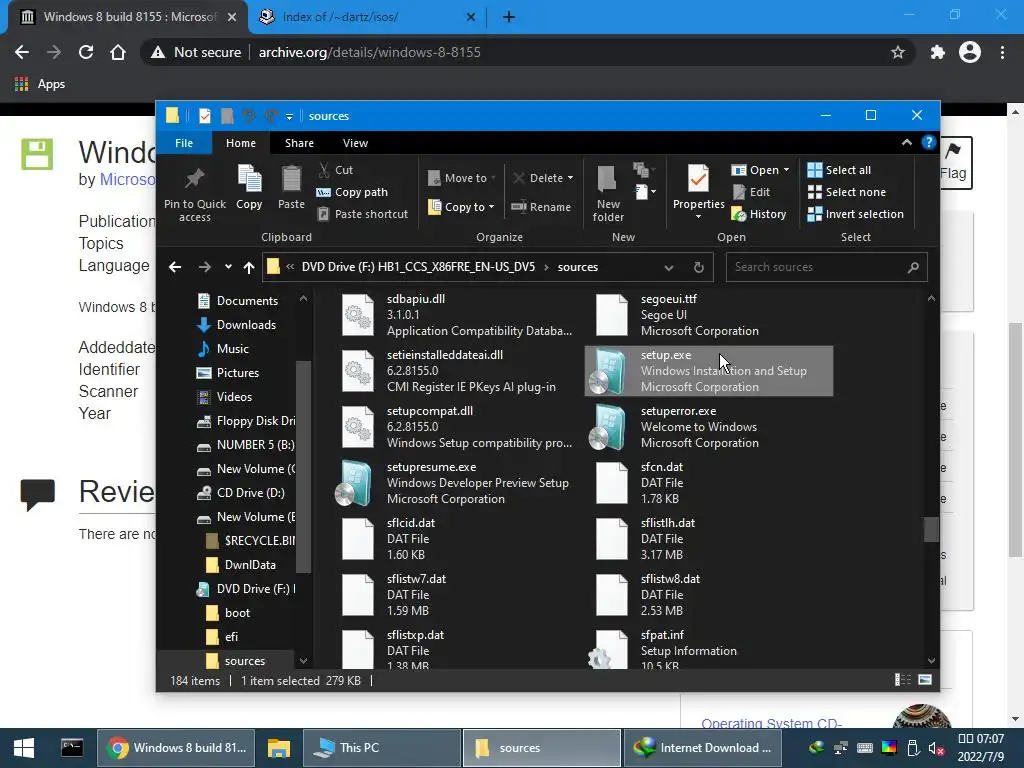
Task: Click the Paste ribbon icon
Action: (x=291, y=187)
